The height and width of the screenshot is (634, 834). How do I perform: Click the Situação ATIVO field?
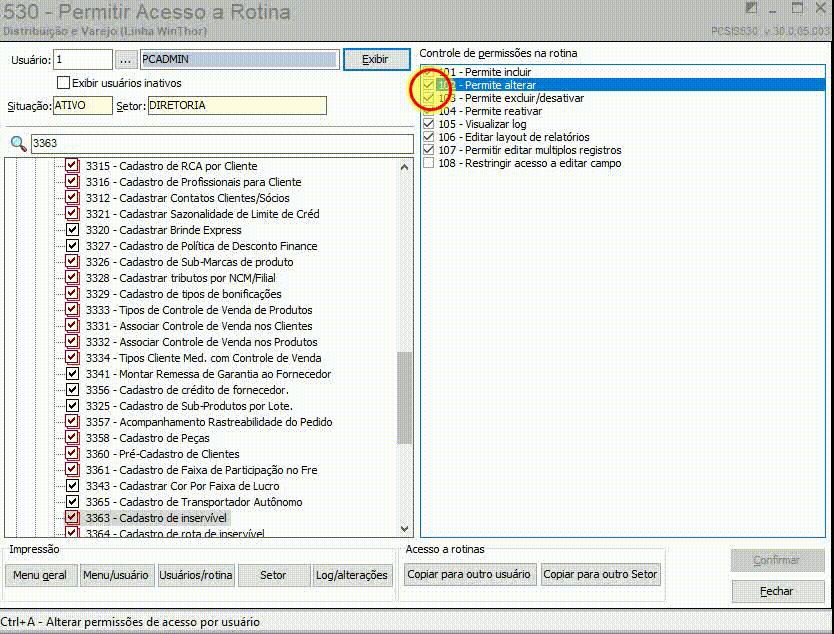[x=83, y=106]
